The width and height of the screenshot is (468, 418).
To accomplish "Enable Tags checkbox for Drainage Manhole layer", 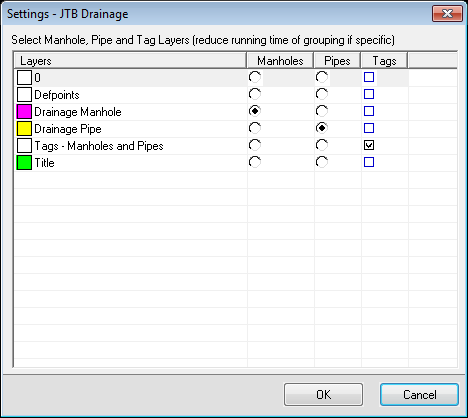I will pos(369,111).
